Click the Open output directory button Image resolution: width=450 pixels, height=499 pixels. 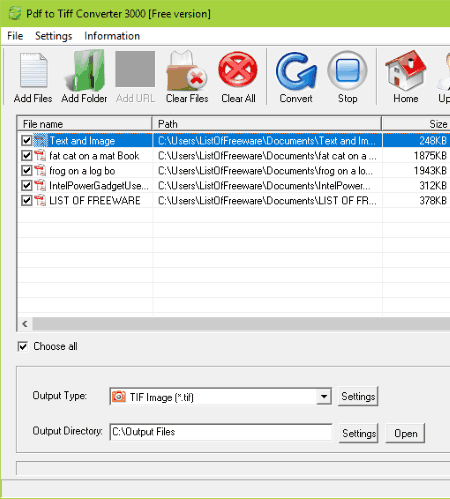click(405, 433)
